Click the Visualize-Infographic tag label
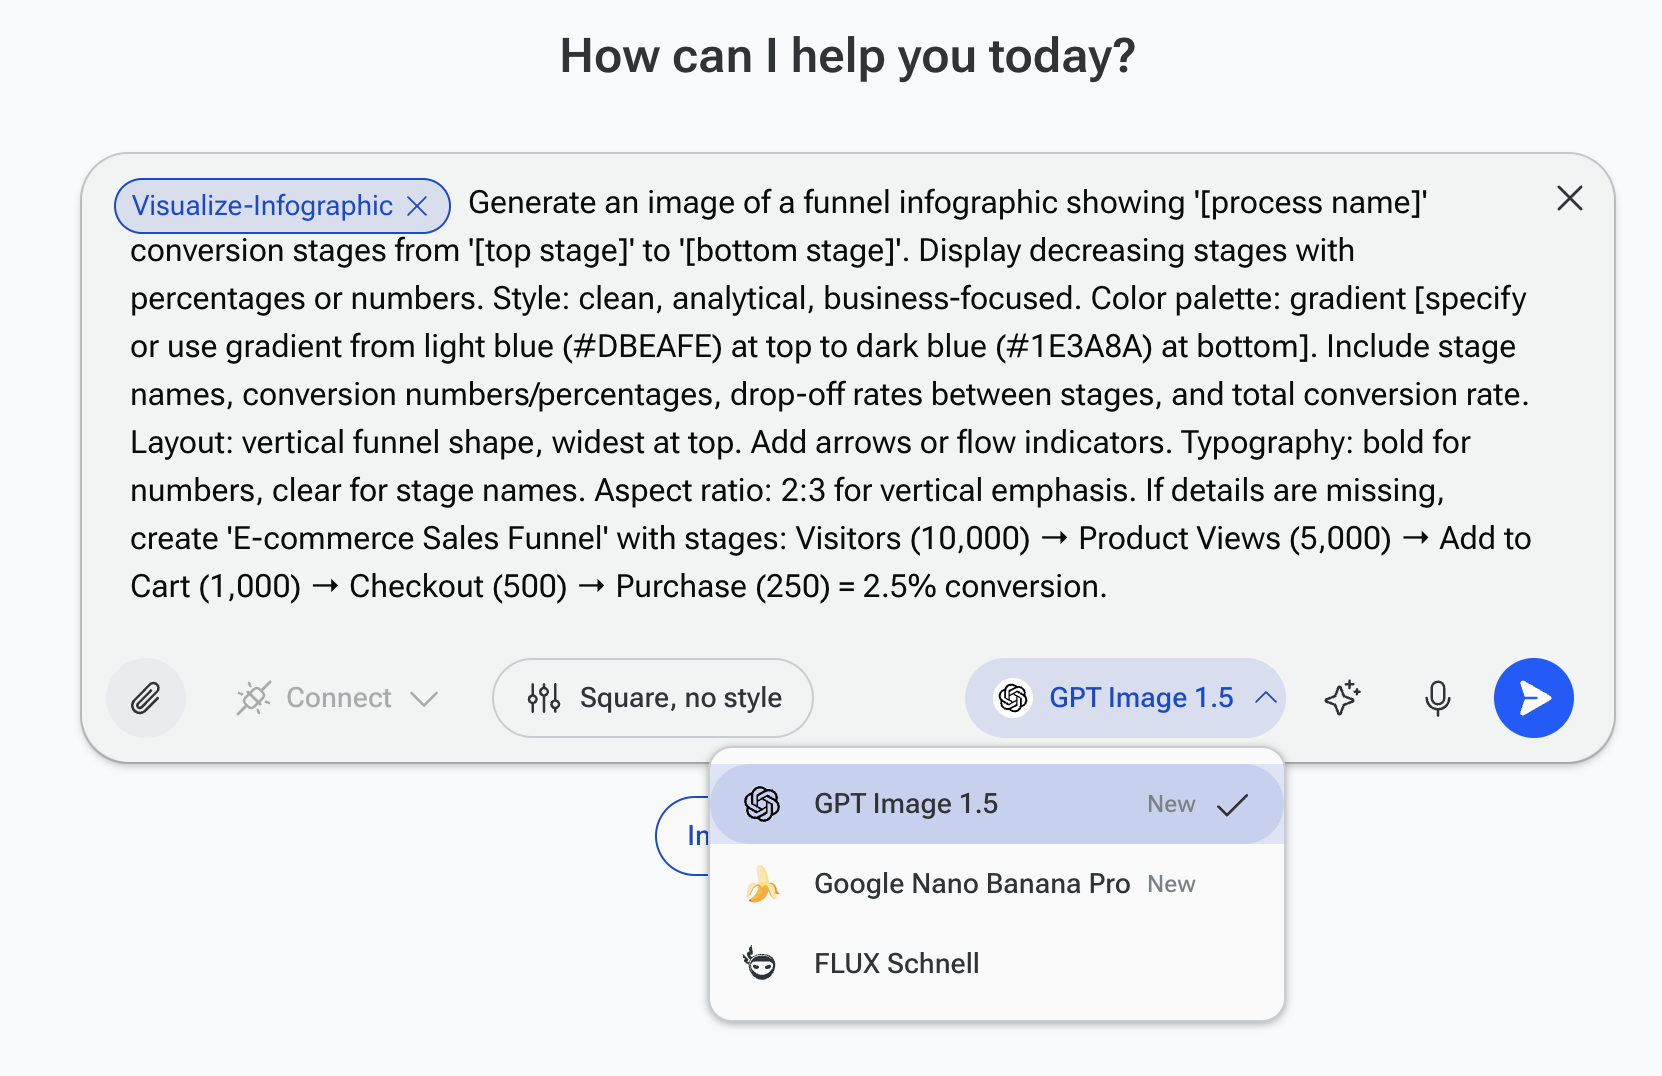 (262, 206)
